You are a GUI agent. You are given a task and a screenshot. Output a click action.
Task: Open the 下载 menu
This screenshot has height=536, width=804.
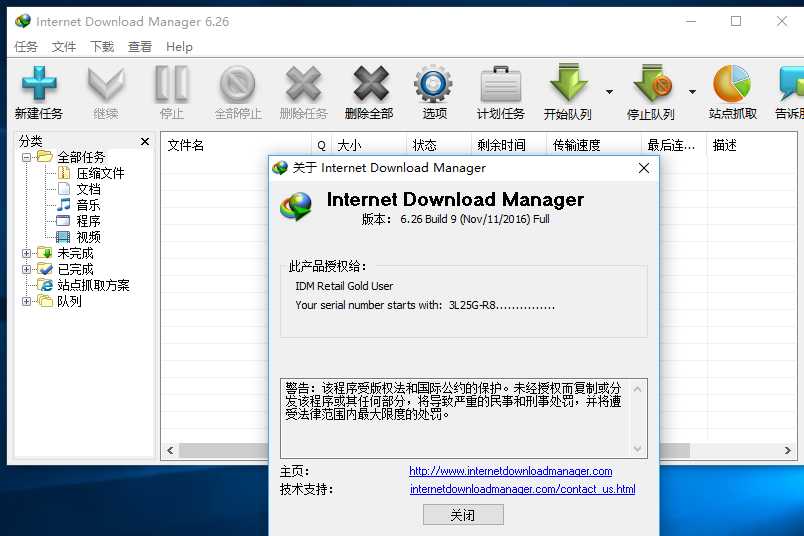pos(102,47)
